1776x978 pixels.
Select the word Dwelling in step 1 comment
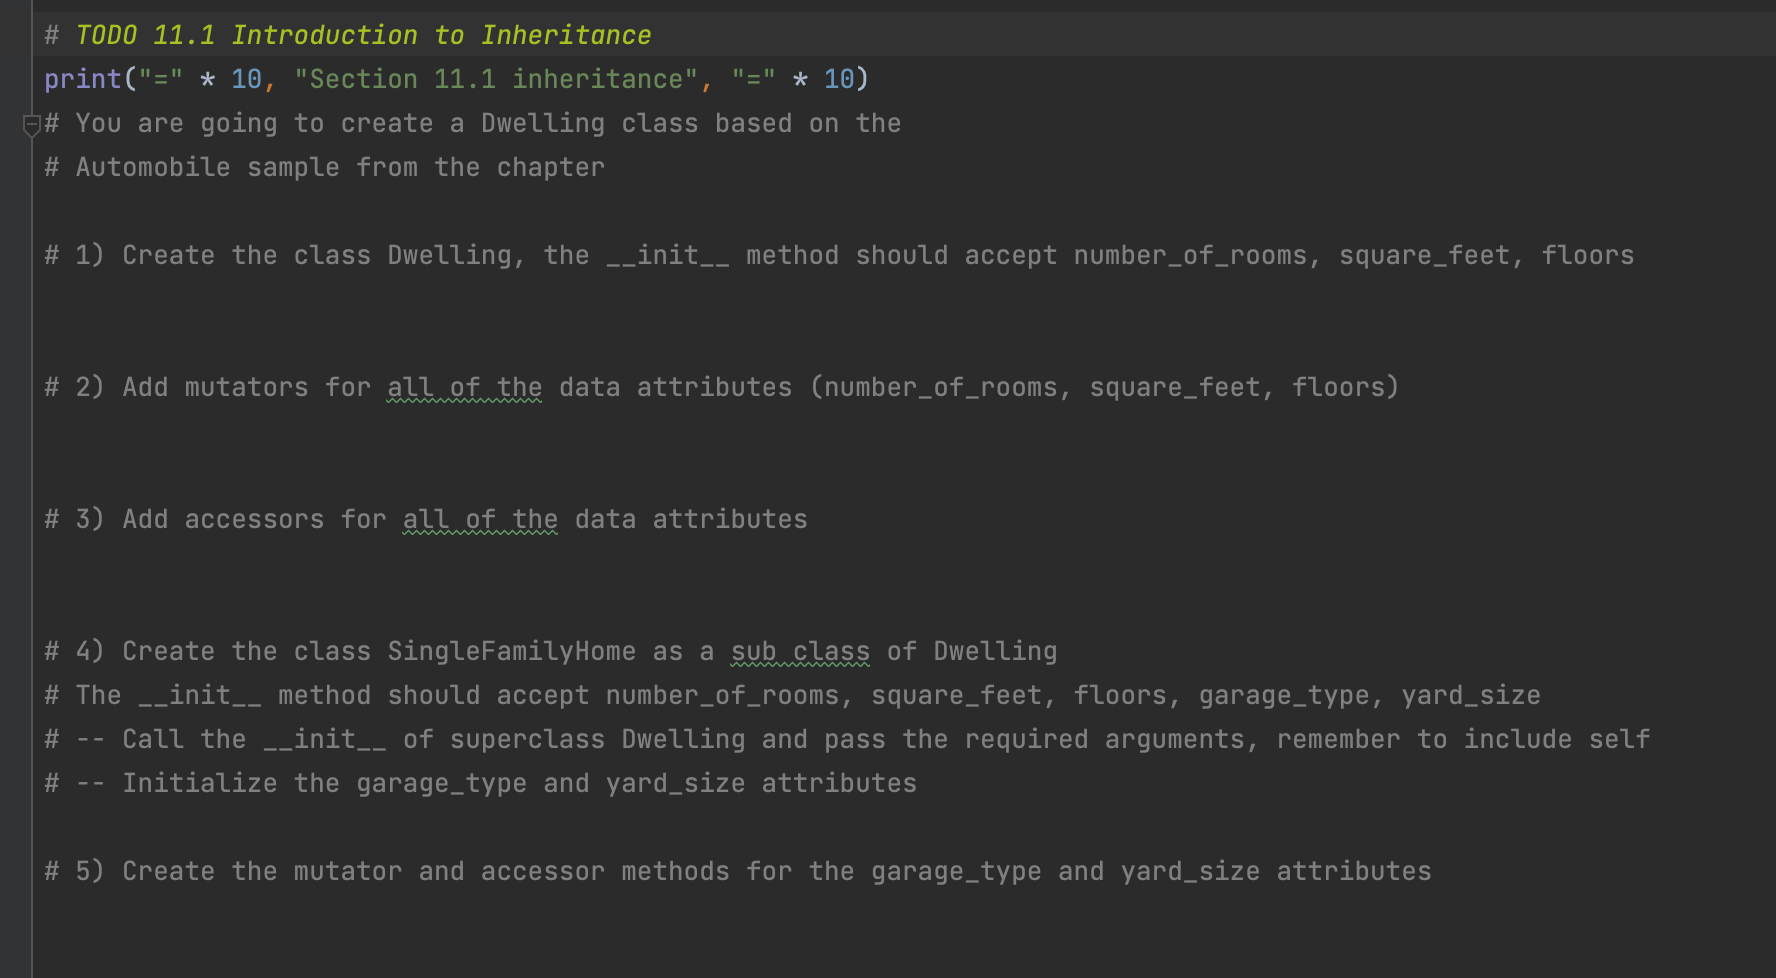450,255
